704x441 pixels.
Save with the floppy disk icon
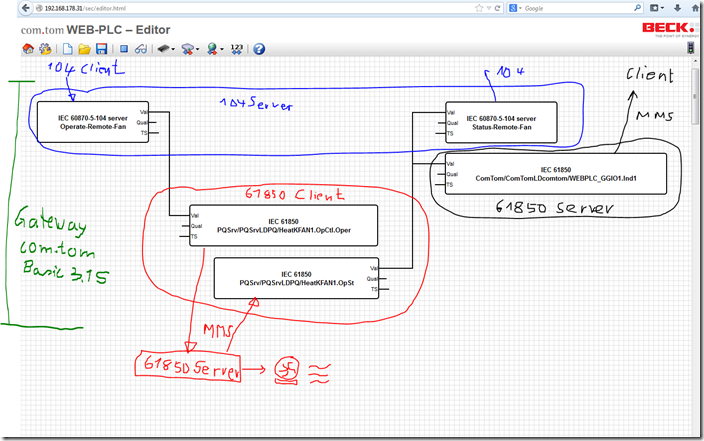coord(101,49)
